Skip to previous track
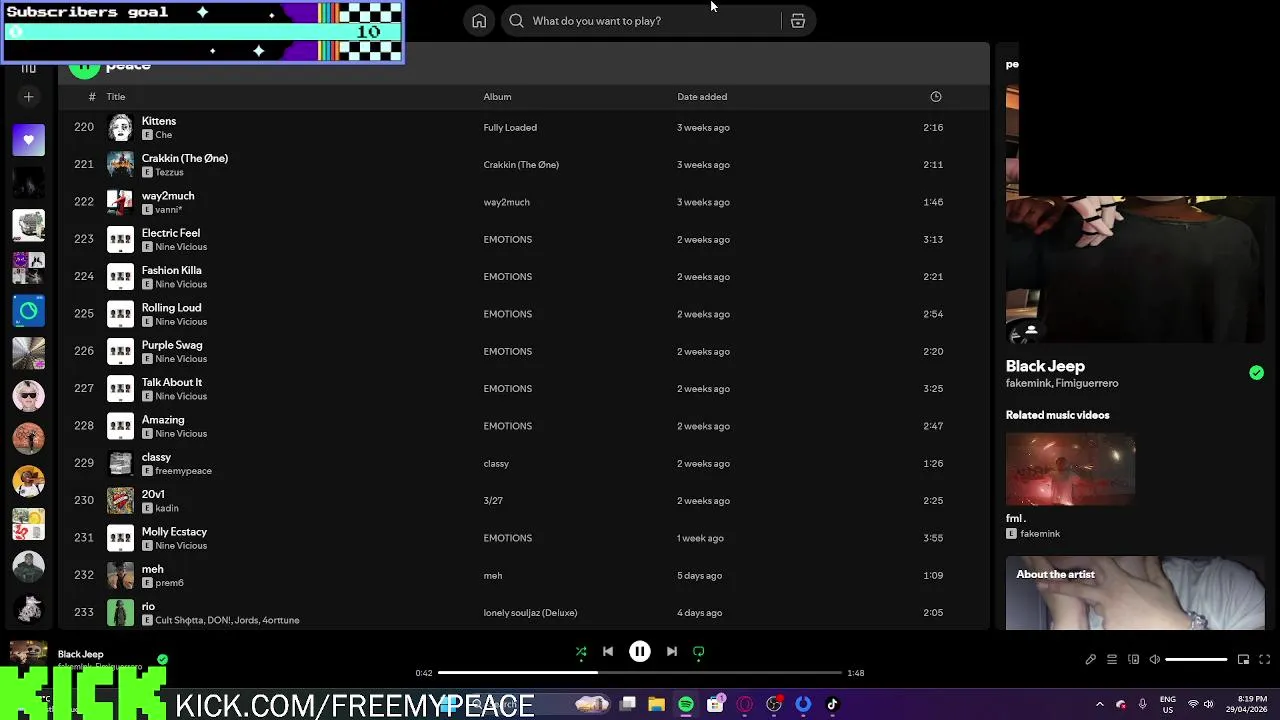The image size is (1280, 720). pos(608,652)
